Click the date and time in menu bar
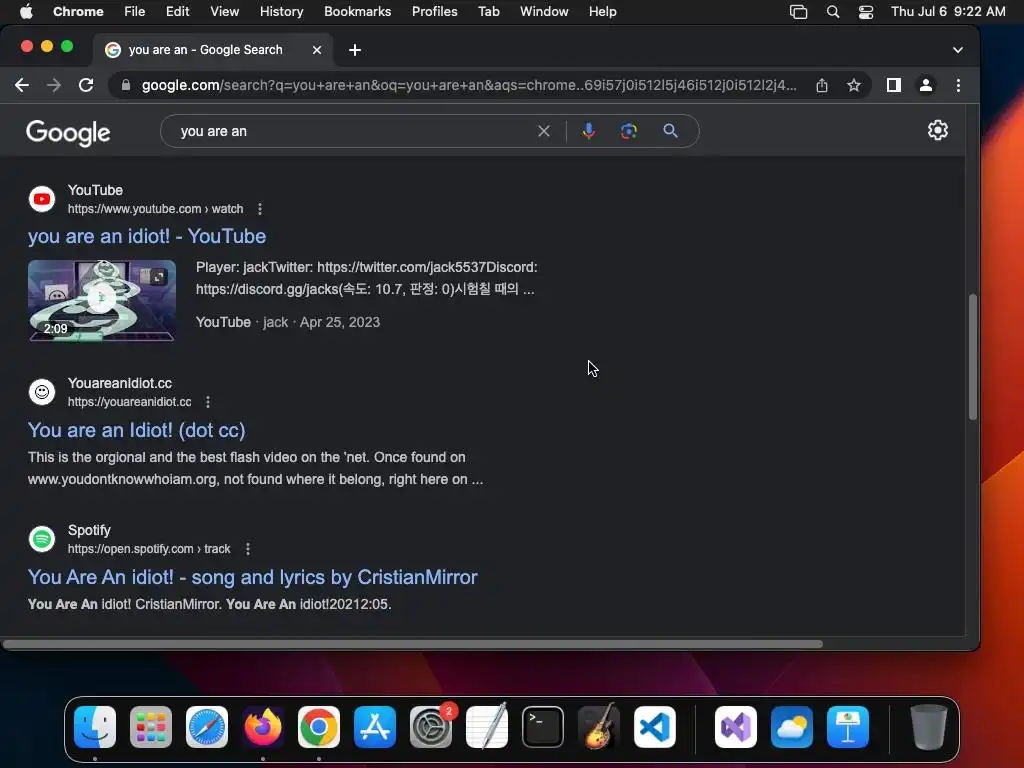Screen dimensions: 1024x768 [x=948, y=11]
